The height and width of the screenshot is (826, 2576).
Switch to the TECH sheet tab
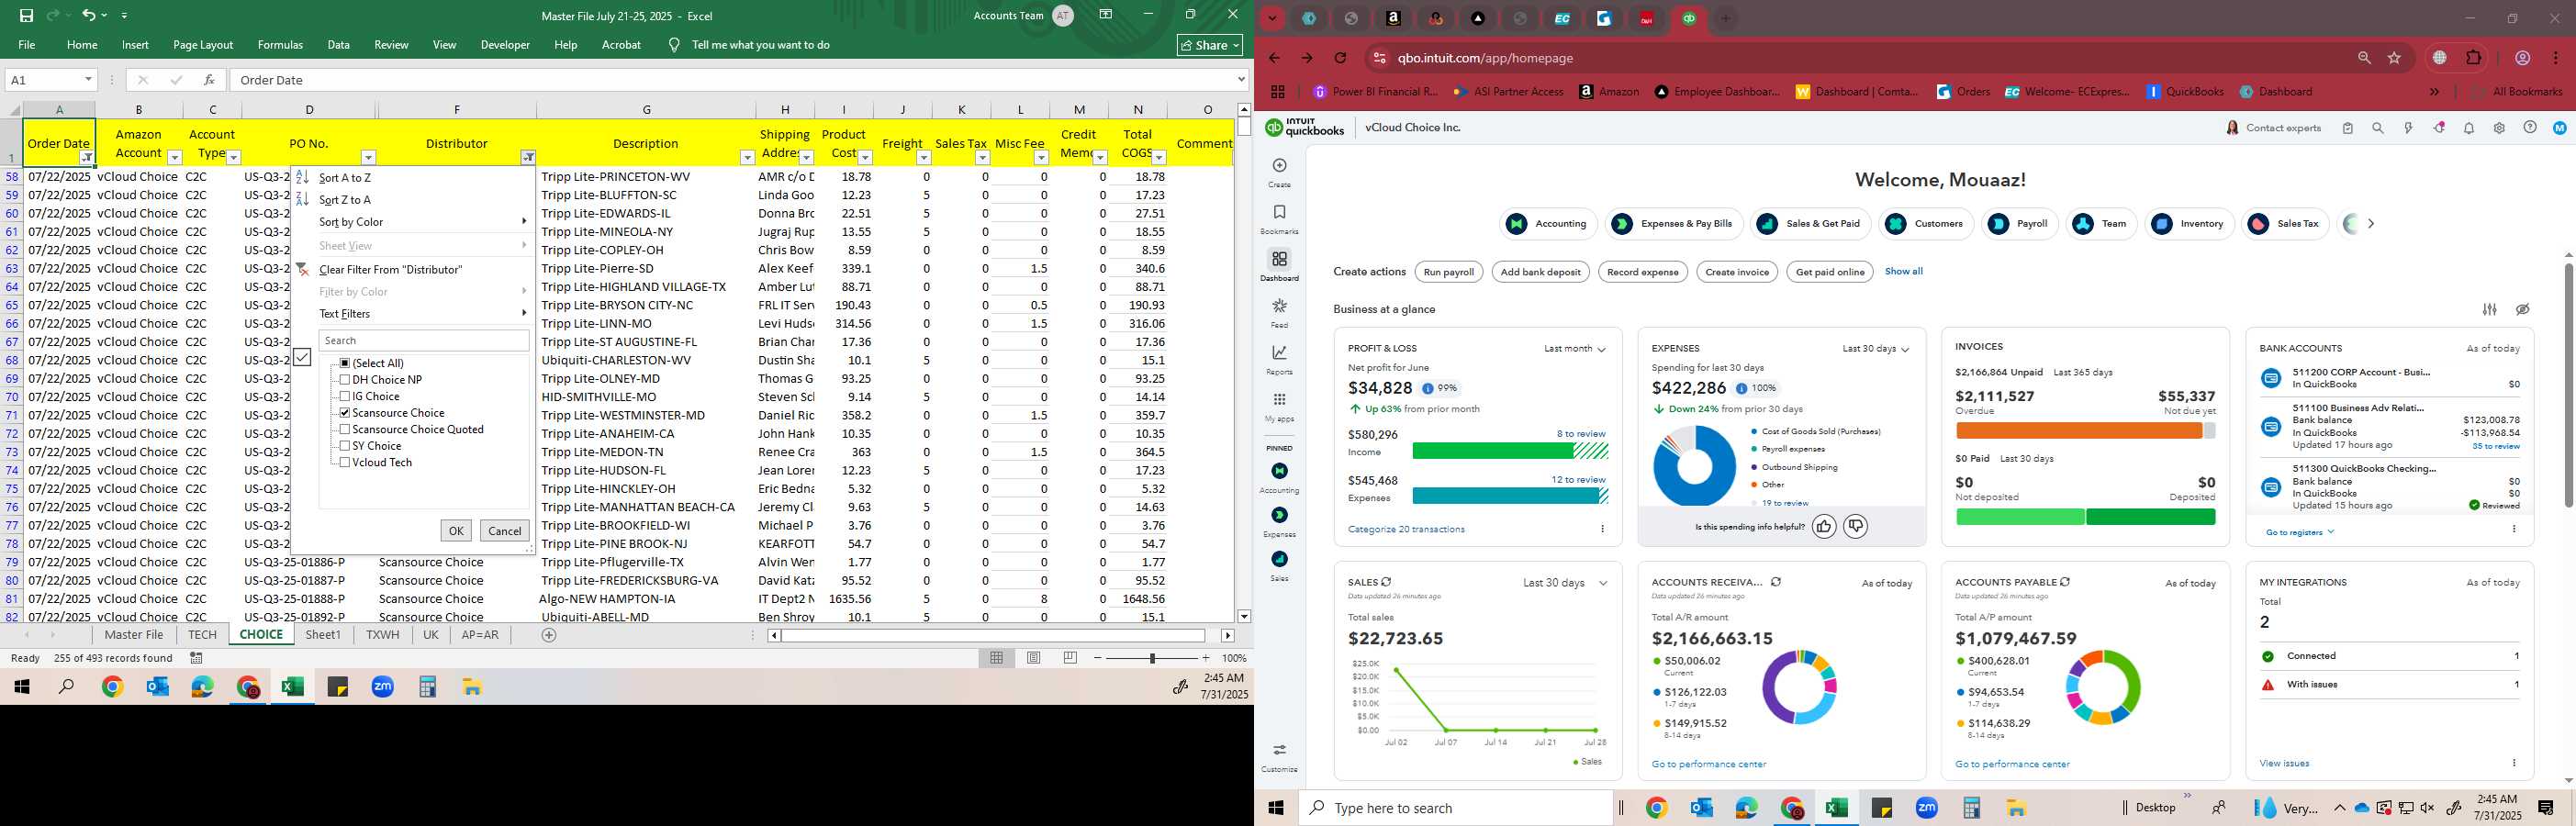click(202, 635)
